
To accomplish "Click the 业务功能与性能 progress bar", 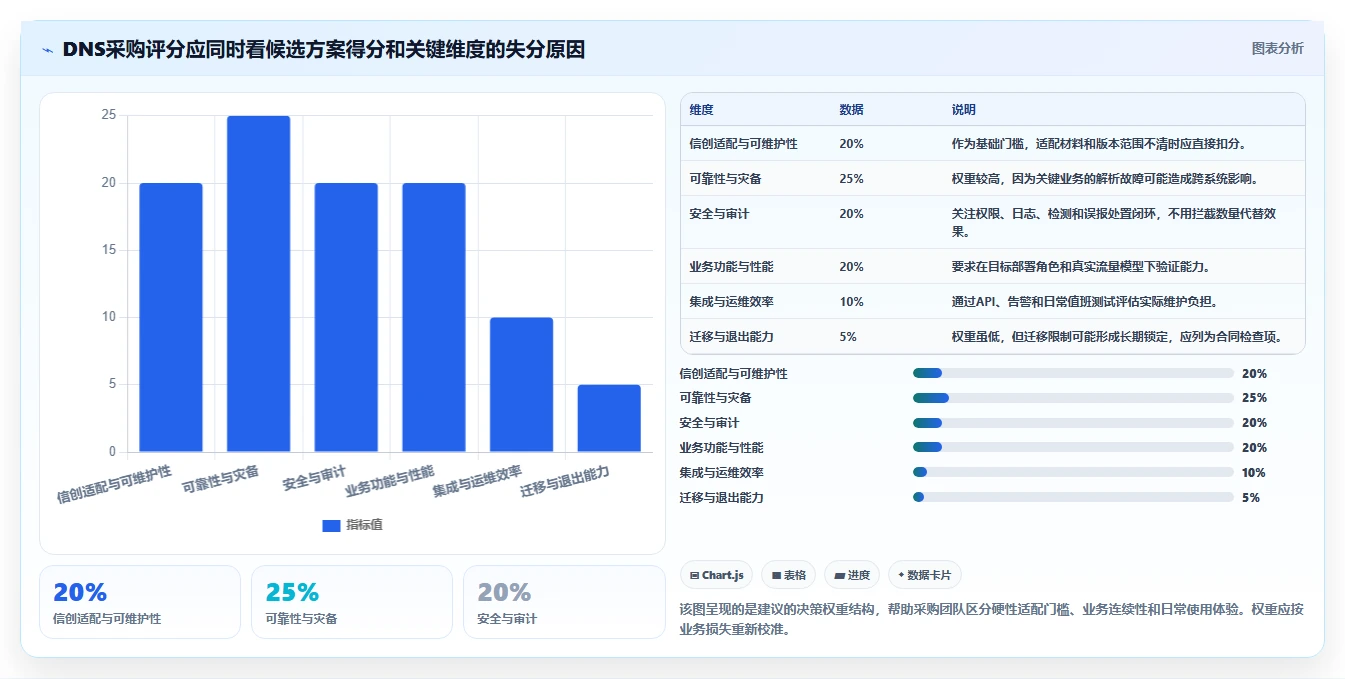I will coord(1073,447).
